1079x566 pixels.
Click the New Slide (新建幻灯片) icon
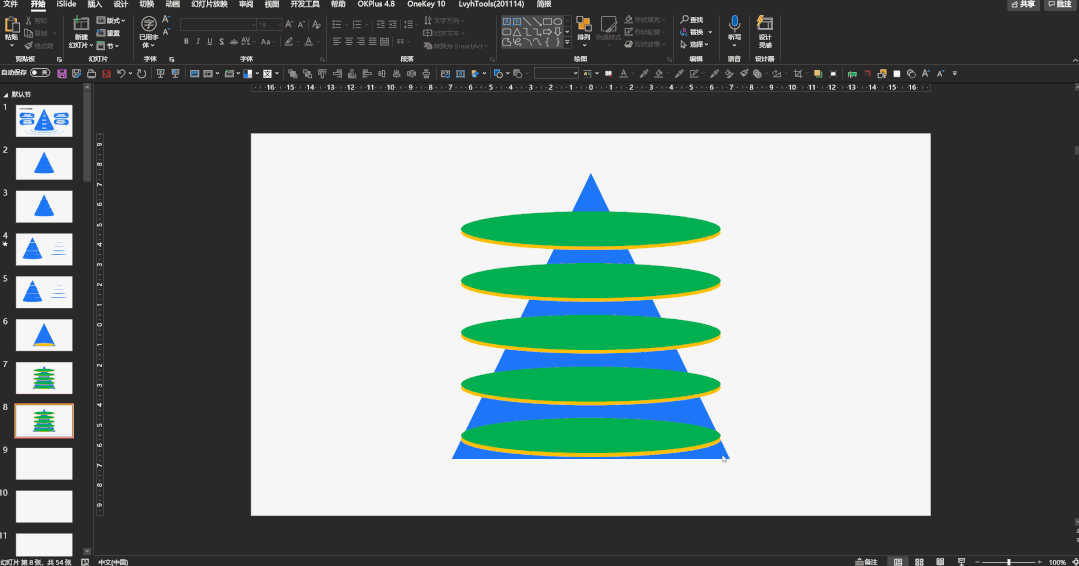pyautogui.click(x=81, y=23)
